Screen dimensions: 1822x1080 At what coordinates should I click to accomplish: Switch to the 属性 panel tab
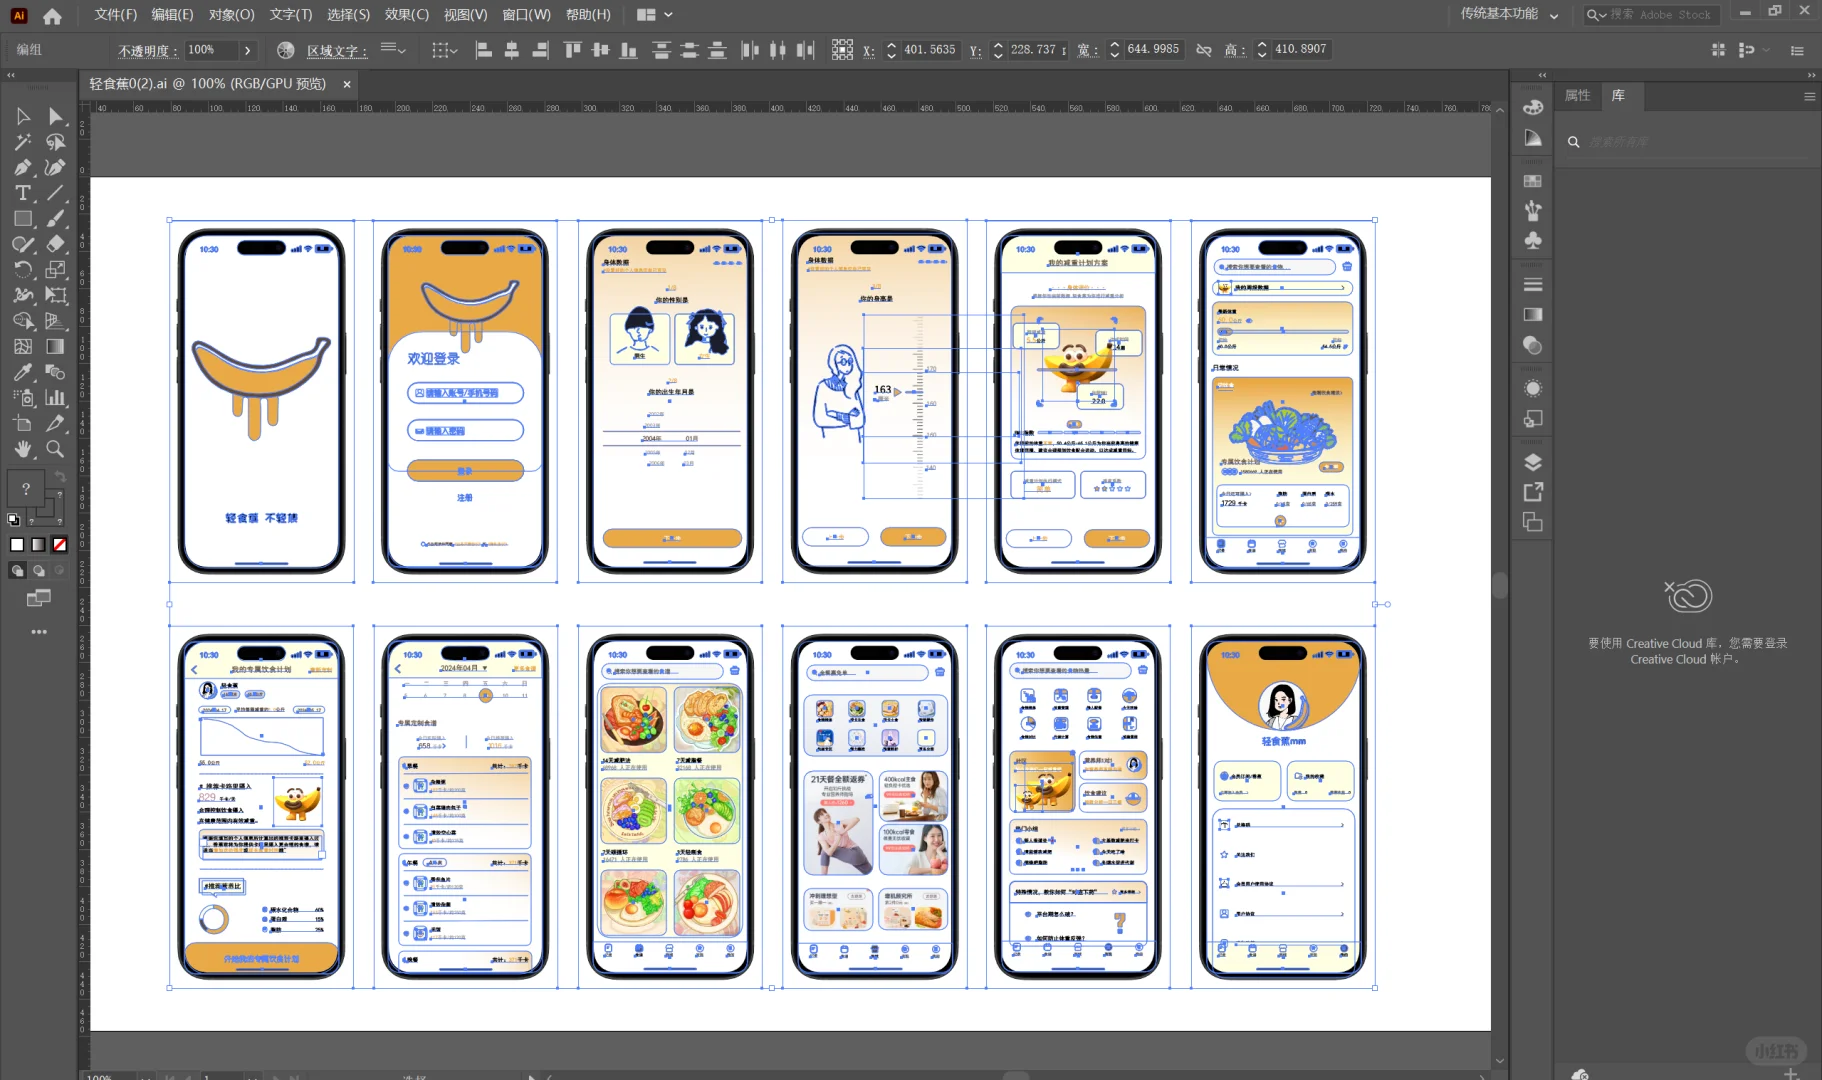coord(1578,96)
